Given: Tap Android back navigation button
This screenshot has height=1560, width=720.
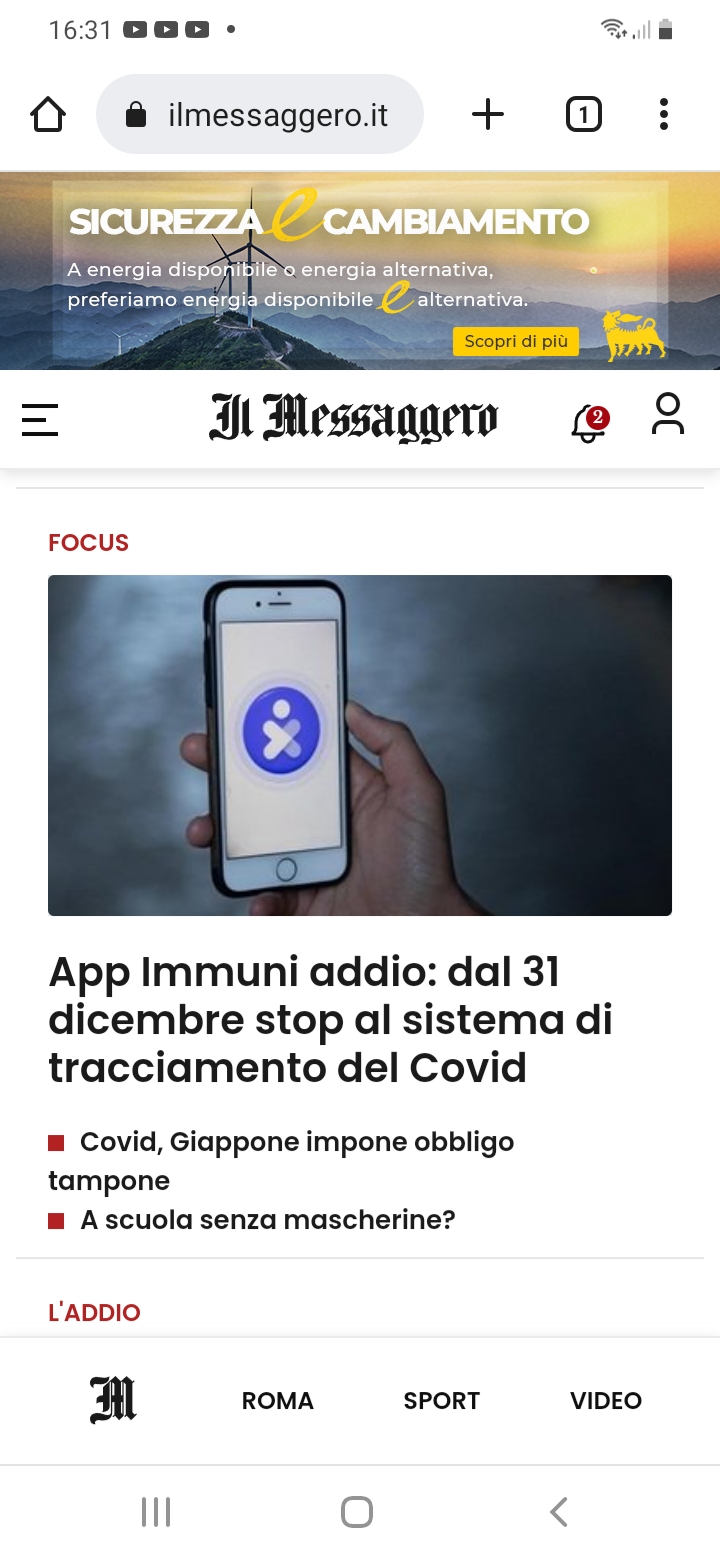Looking at the screenshot, I should 559,1511.
